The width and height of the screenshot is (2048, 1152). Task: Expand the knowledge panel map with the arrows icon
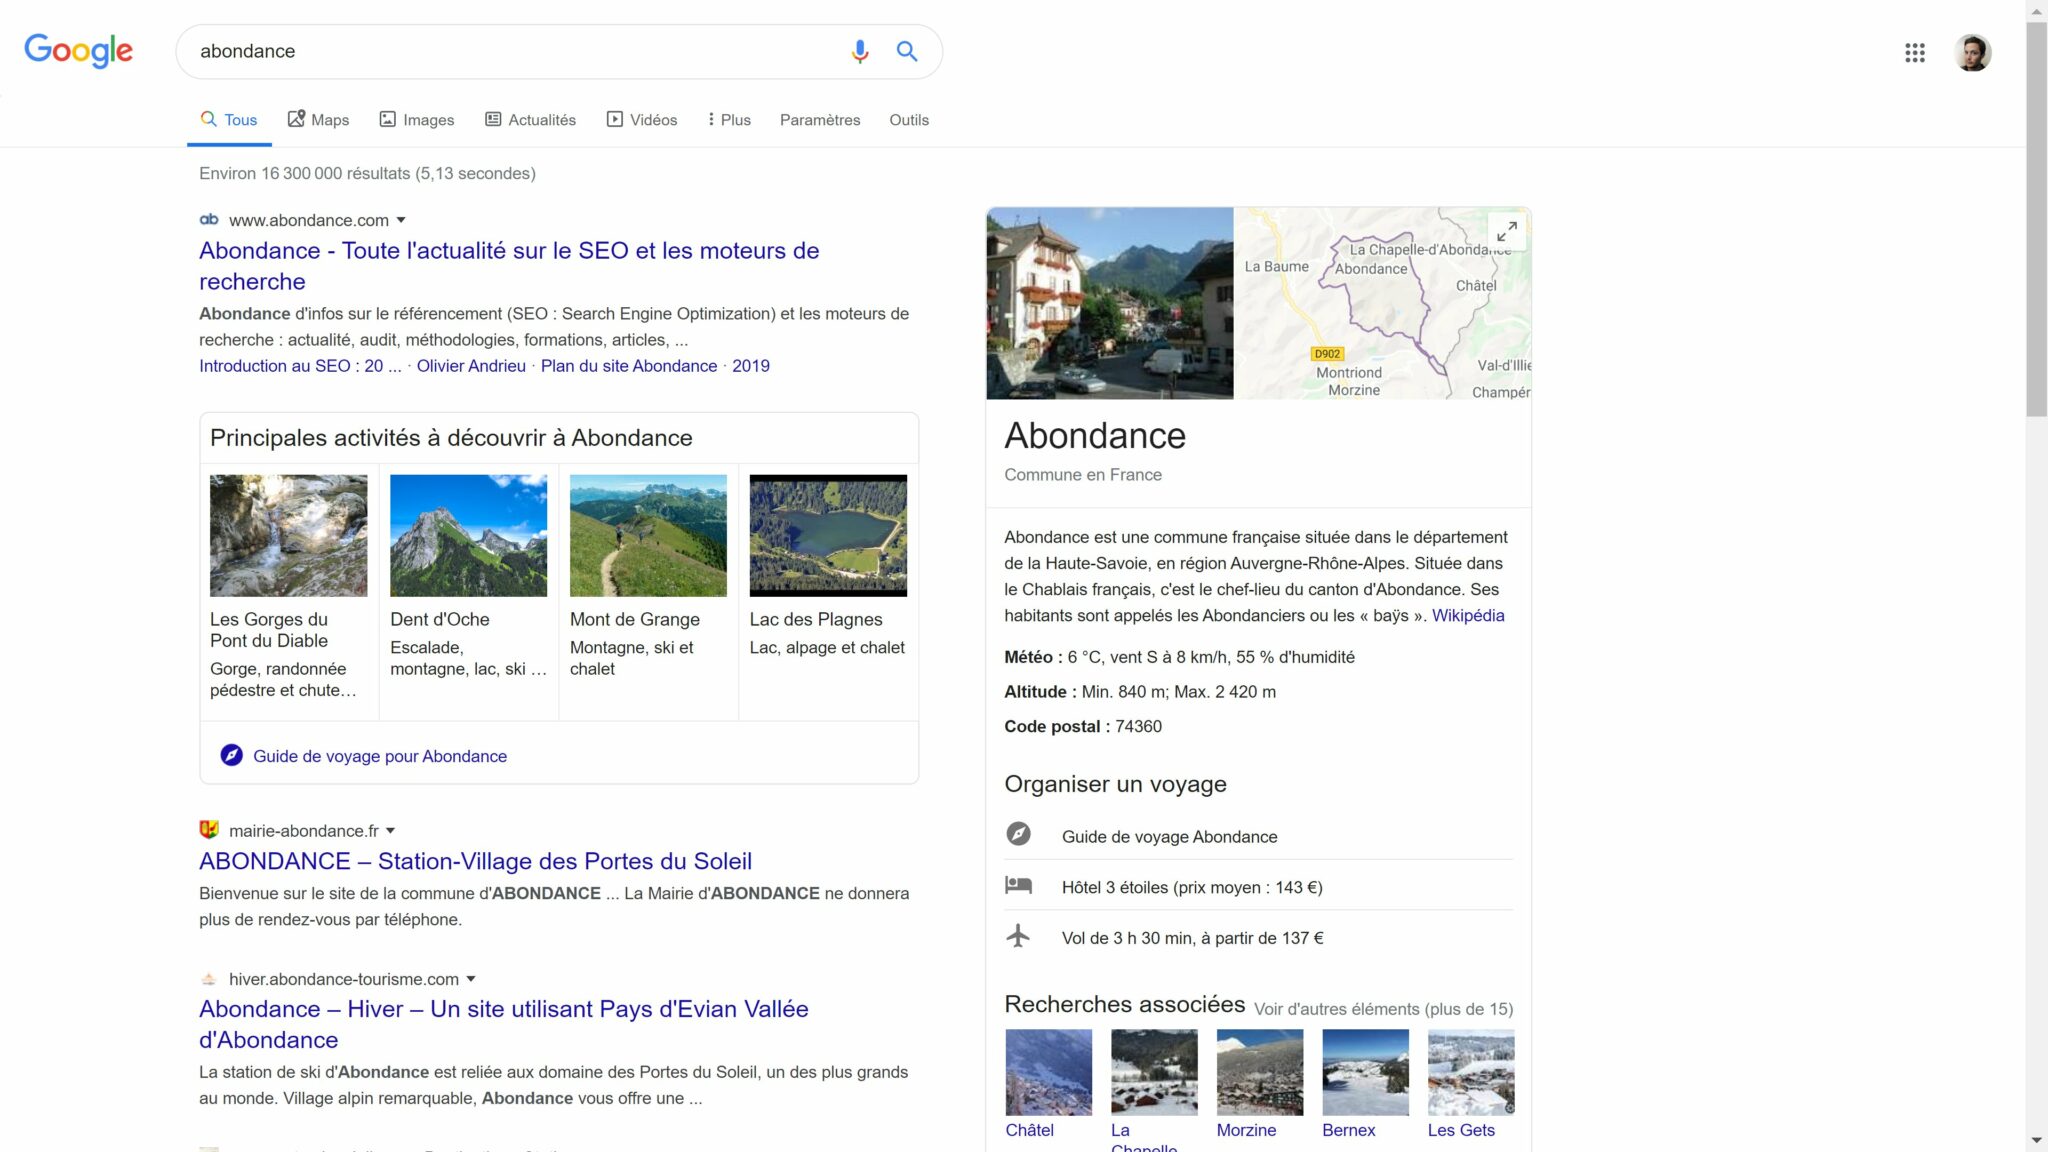point(1506,231)
